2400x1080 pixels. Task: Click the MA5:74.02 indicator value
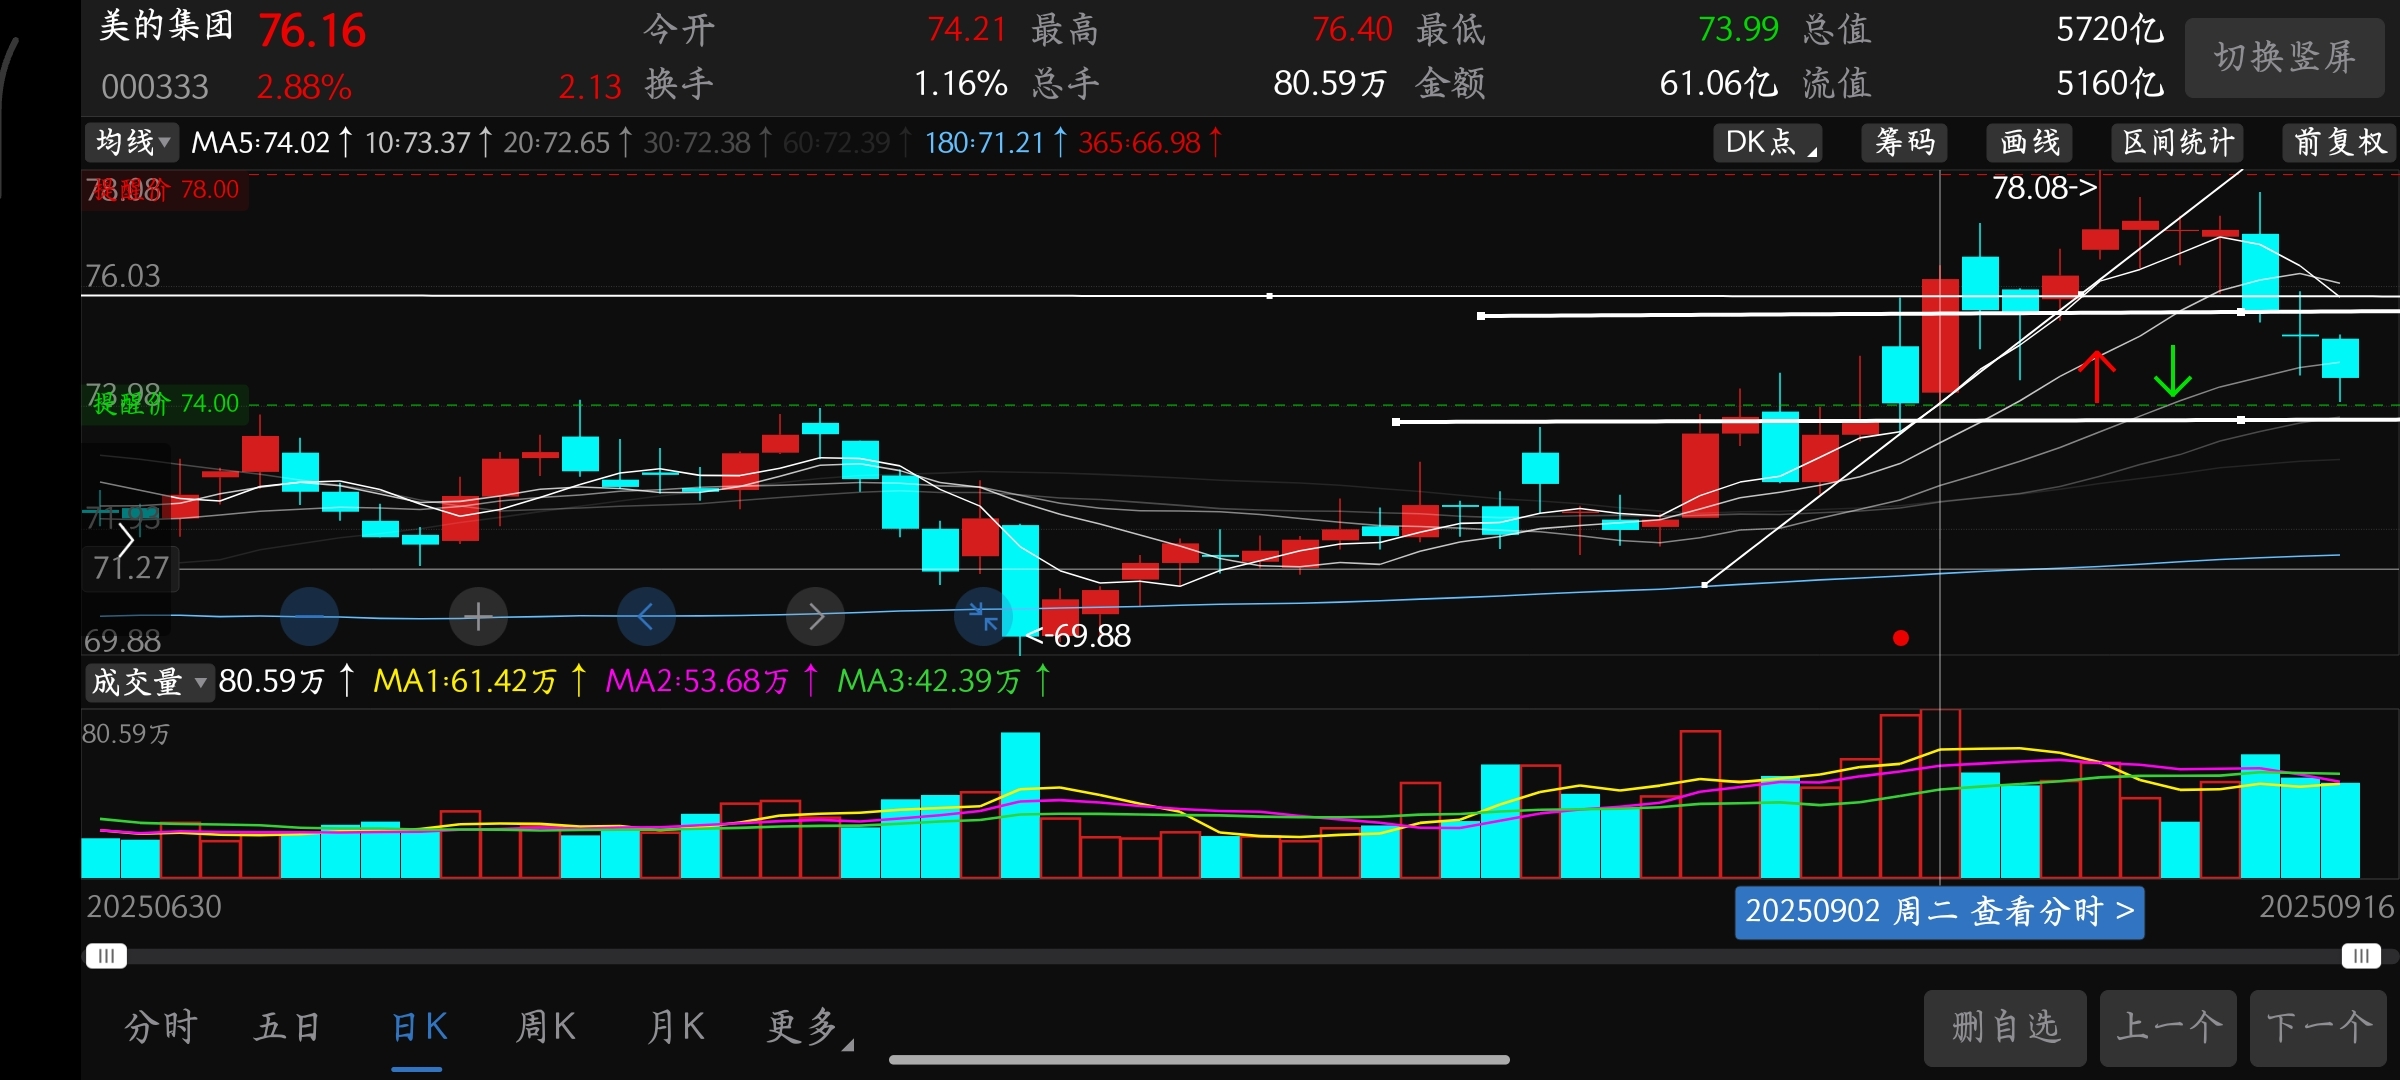click(x=260, y=143)
